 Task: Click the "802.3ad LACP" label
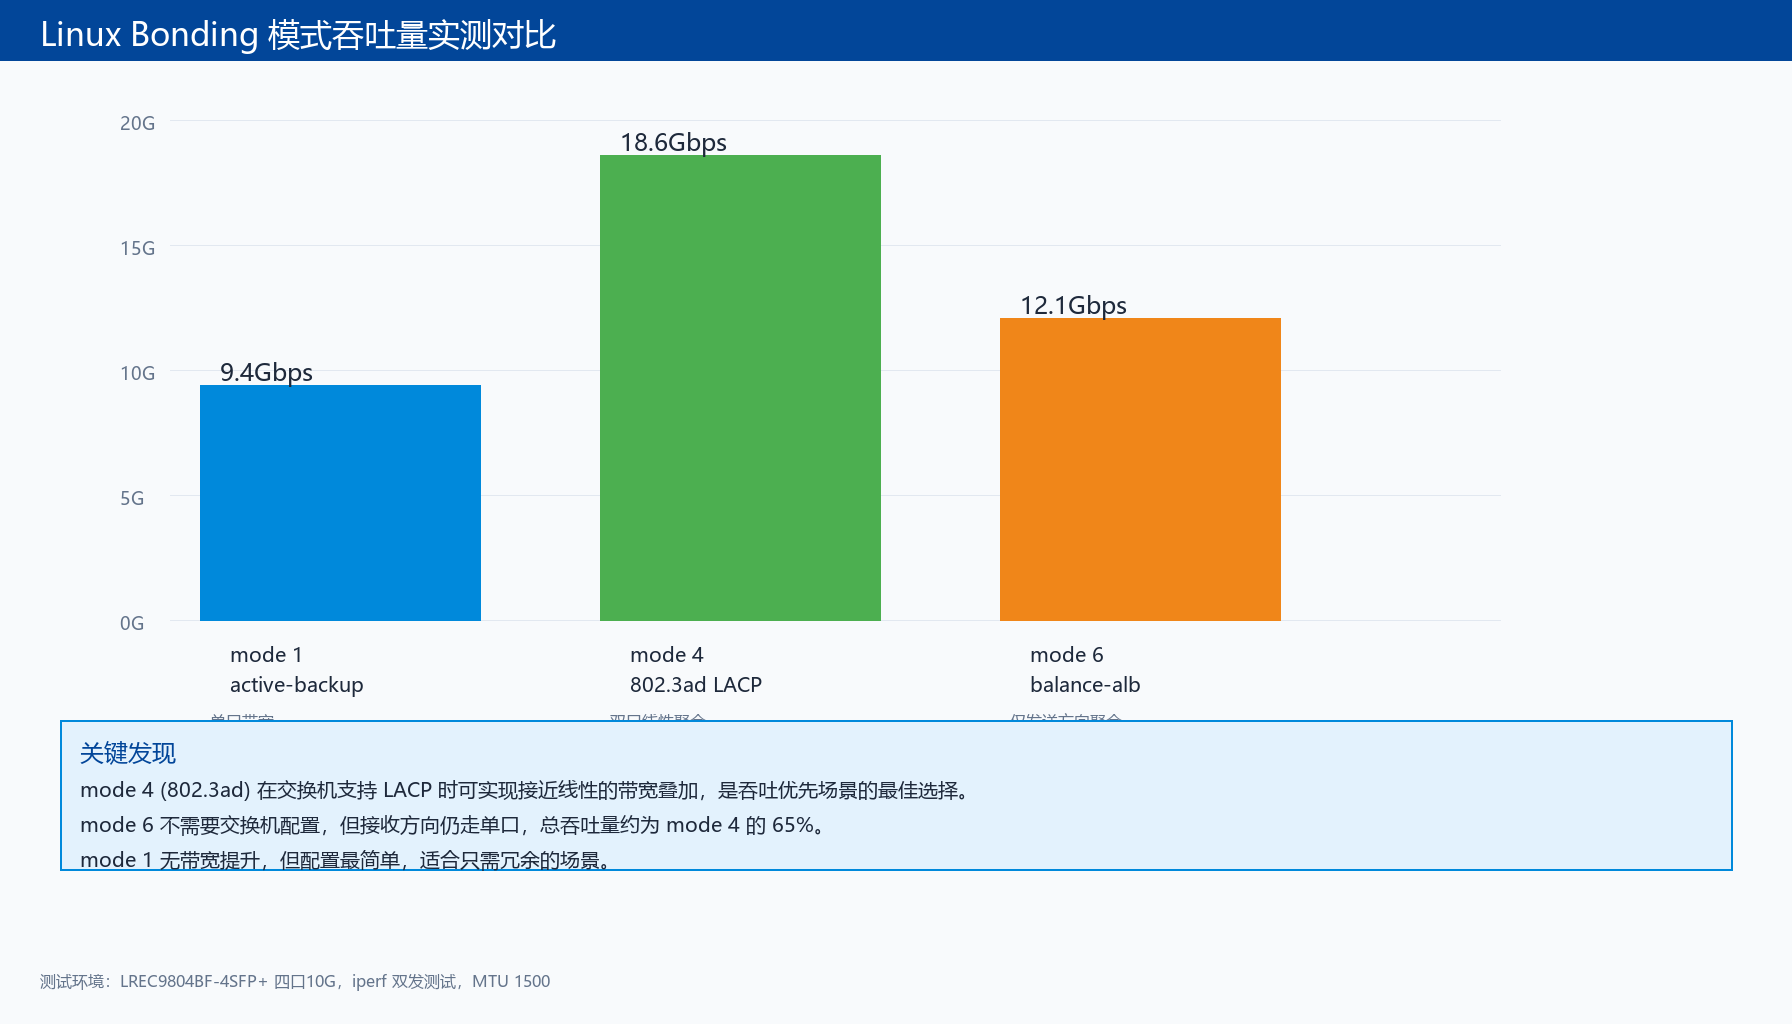click(x=696, y=685)
